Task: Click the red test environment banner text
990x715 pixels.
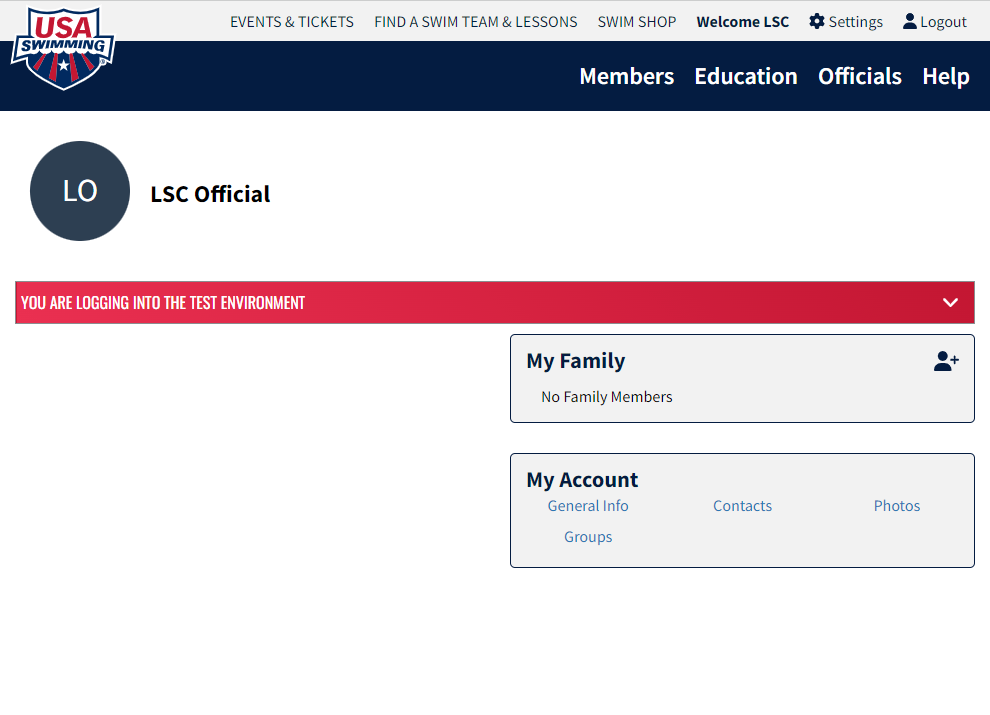Action: pyautogui.click(x=163, y=303)
